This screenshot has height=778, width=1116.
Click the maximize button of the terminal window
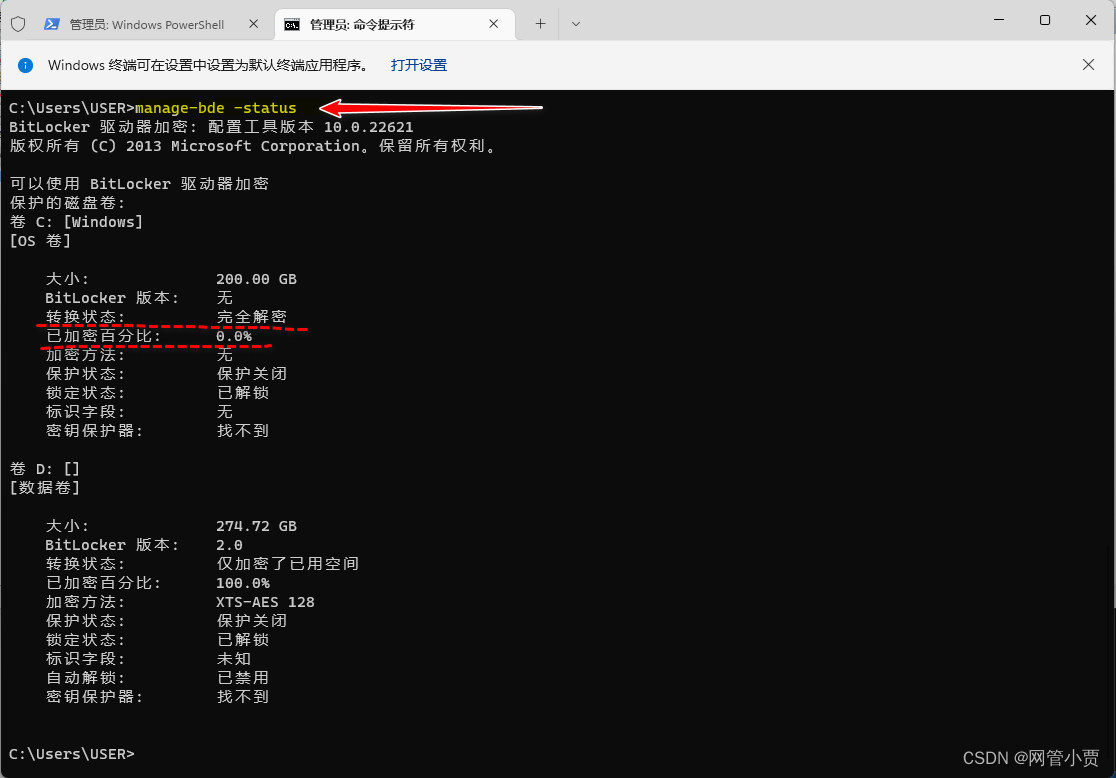coord(1043,20)
